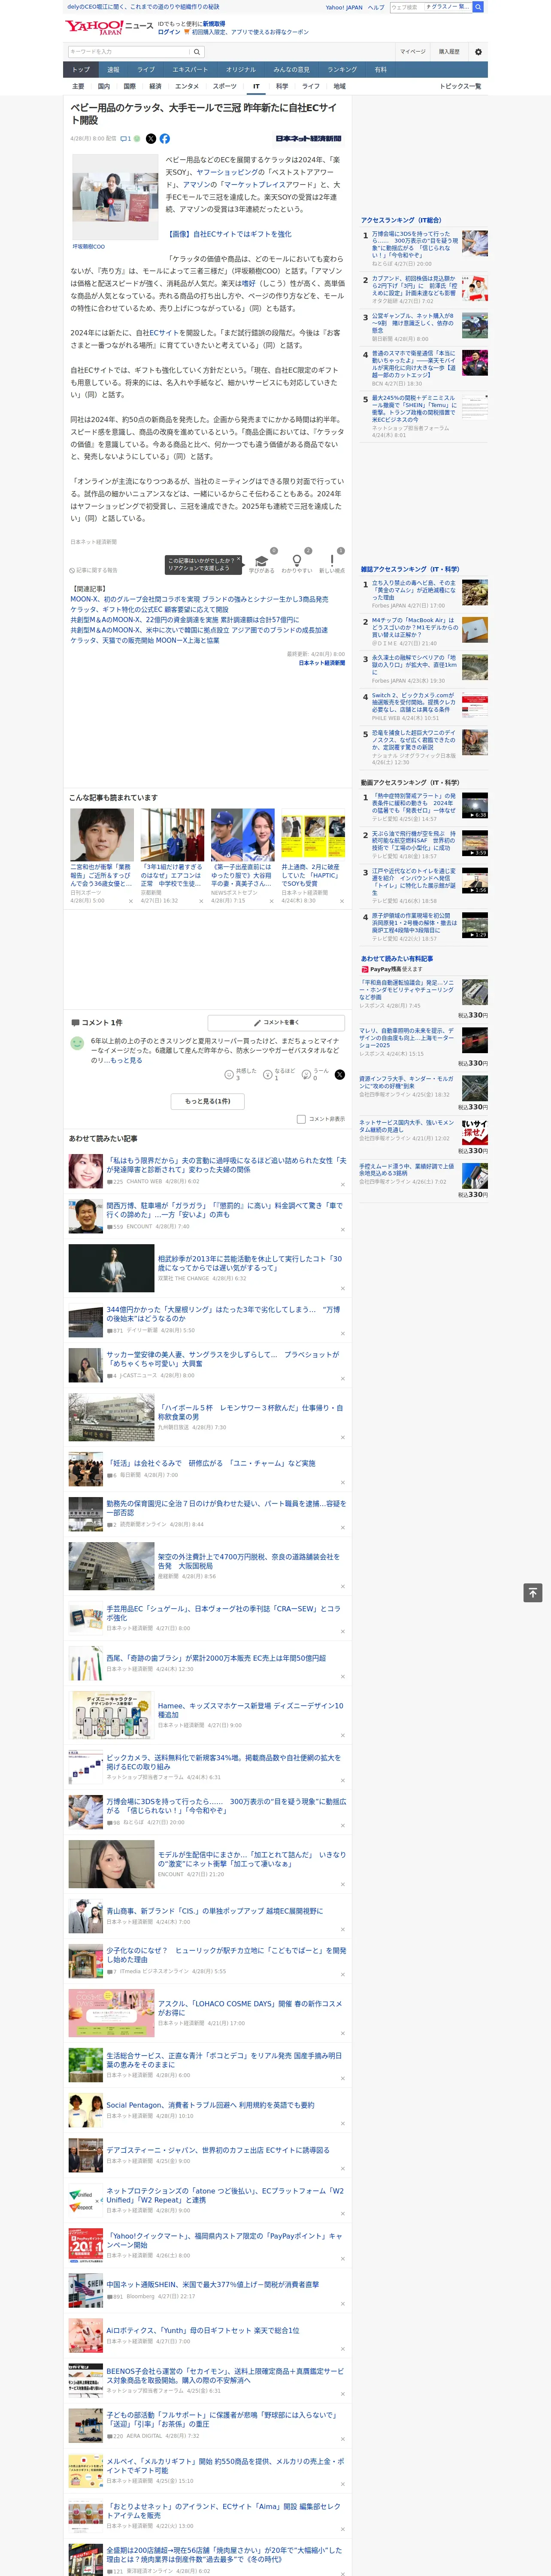Click the 共感した smiley reaction on comment
This screenshot has height=2576, width=551.
click(x=229, y=1075)
